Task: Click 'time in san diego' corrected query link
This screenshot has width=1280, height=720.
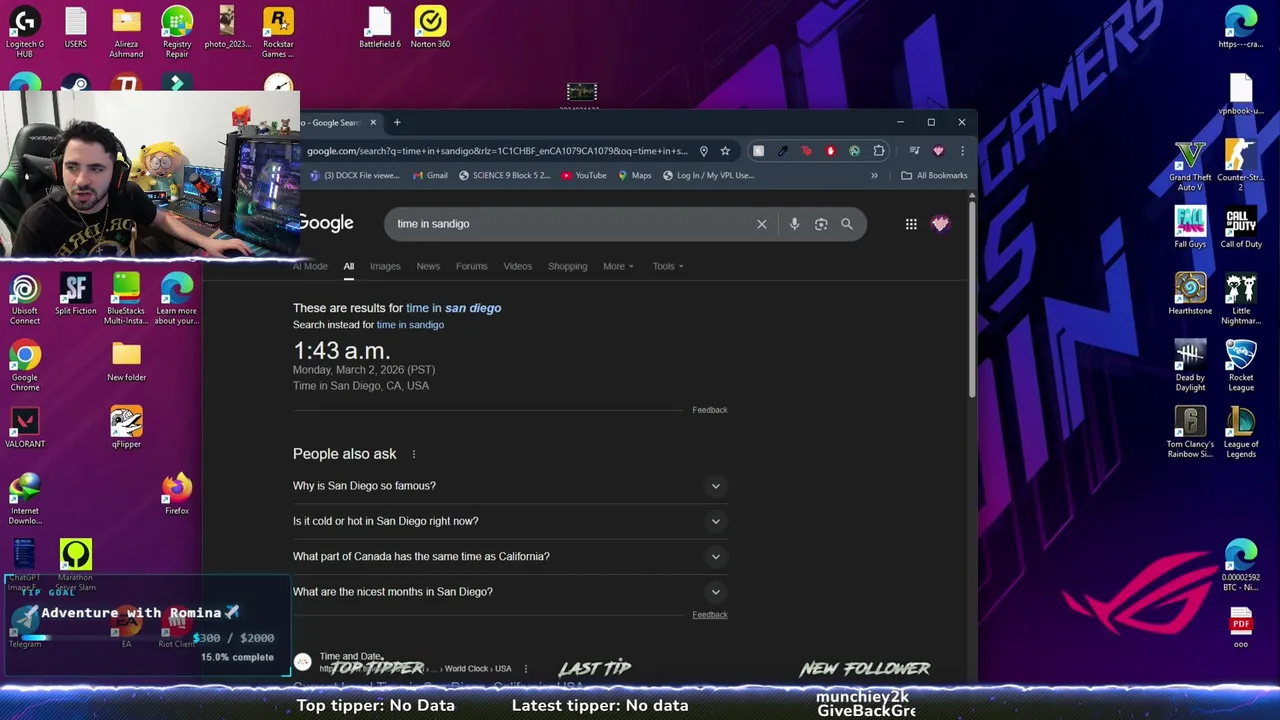Action: click(453, 308)
